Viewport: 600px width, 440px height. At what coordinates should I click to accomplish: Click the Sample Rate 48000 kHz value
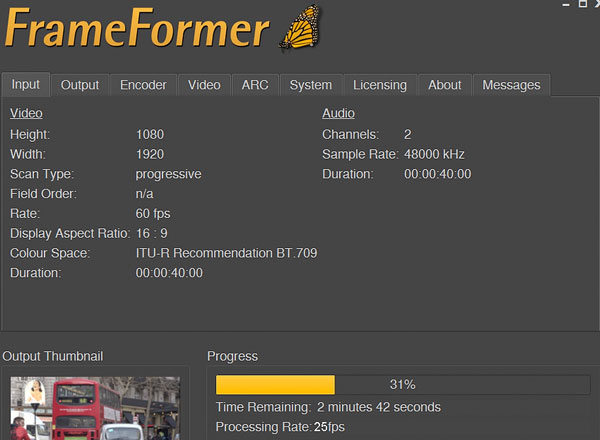click(x=434, y=154)
